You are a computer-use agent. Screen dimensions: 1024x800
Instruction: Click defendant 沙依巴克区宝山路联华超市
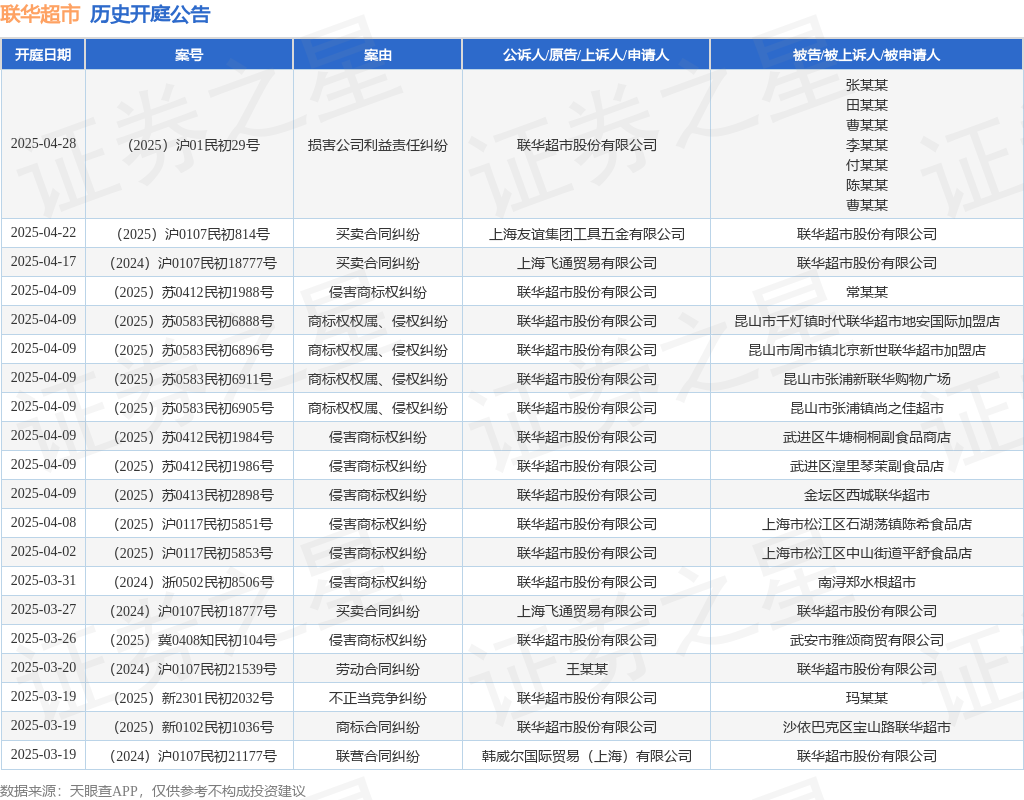(x=867, y=727)
